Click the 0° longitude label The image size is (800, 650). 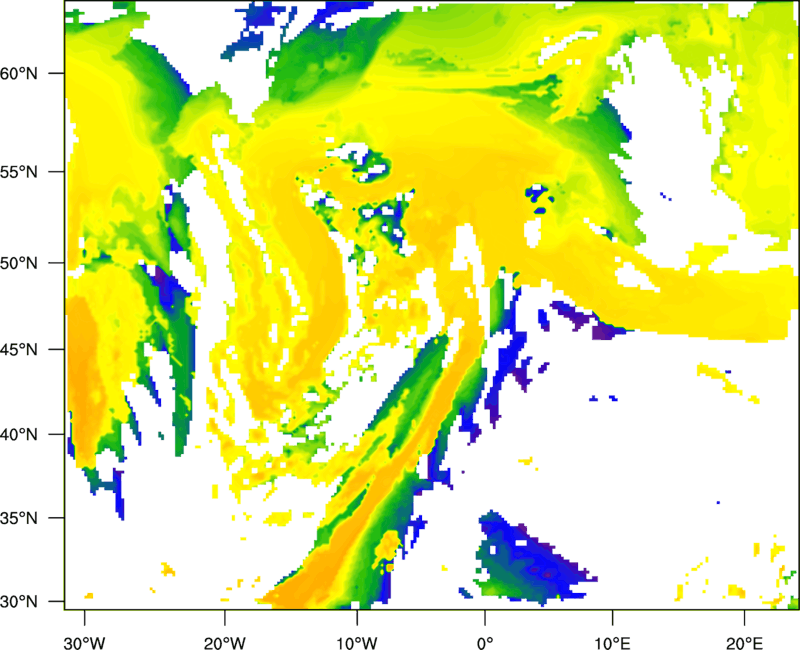coord(485,643)
